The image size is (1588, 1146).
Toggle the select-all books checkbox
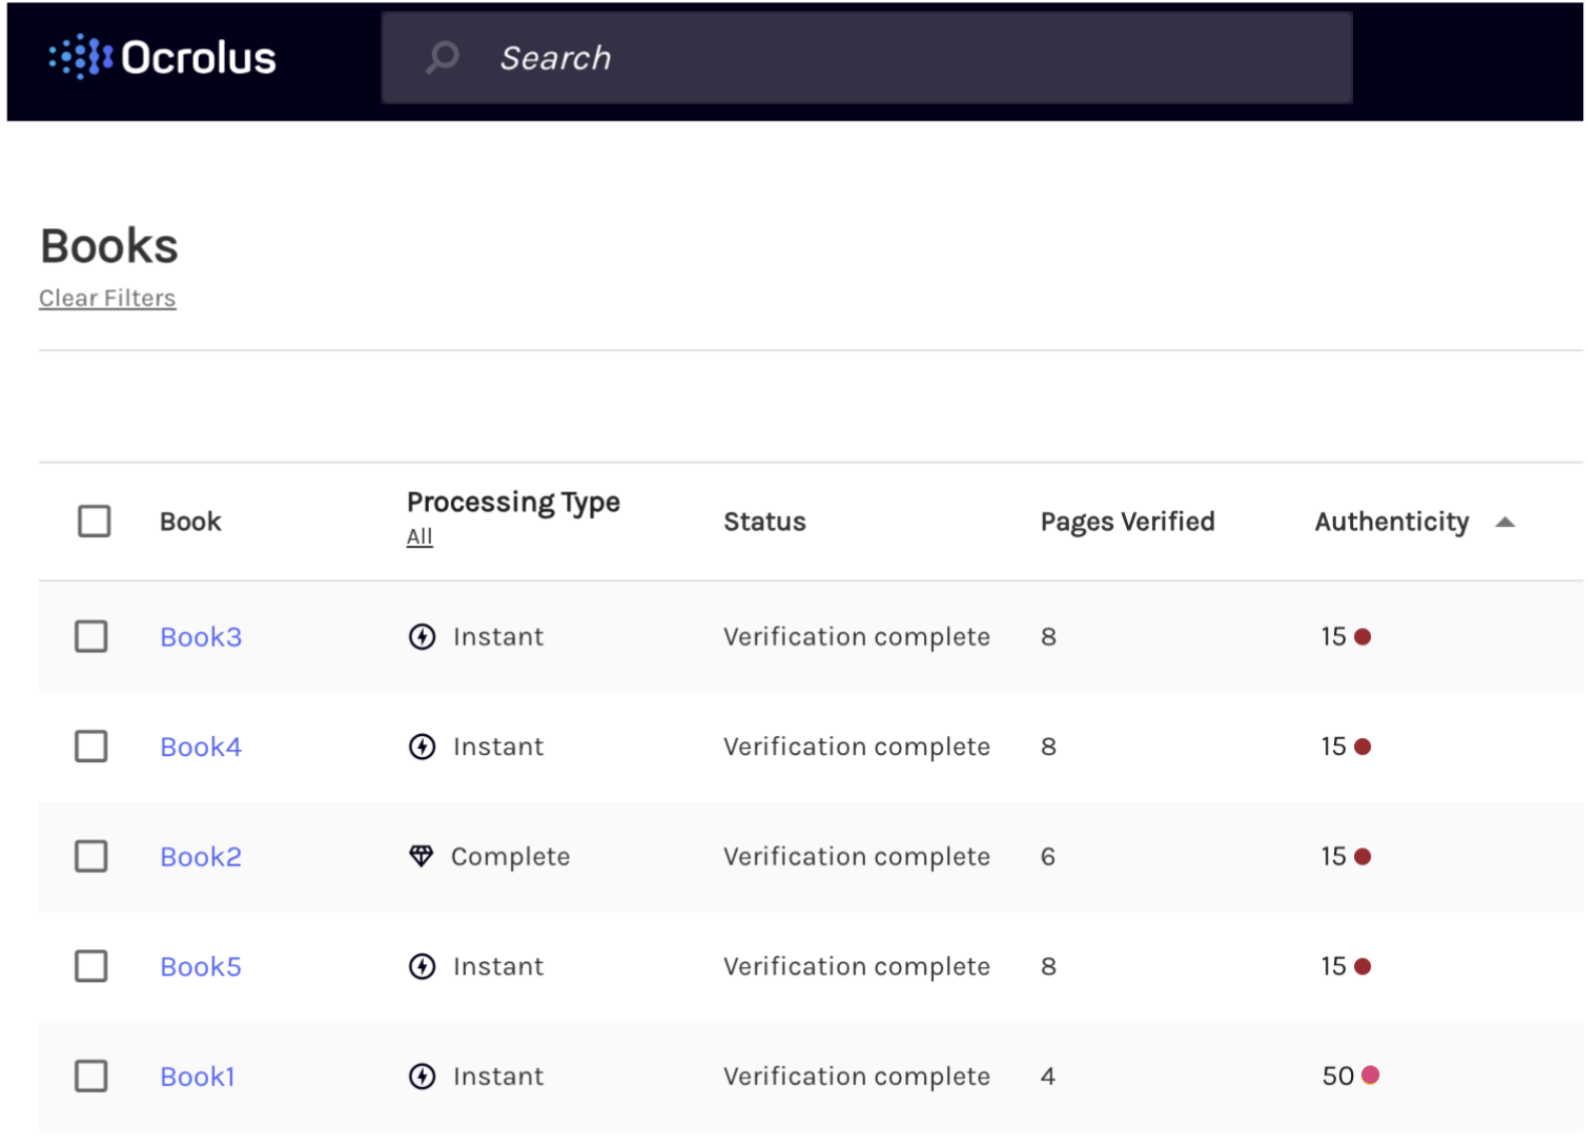pos(94,521)
